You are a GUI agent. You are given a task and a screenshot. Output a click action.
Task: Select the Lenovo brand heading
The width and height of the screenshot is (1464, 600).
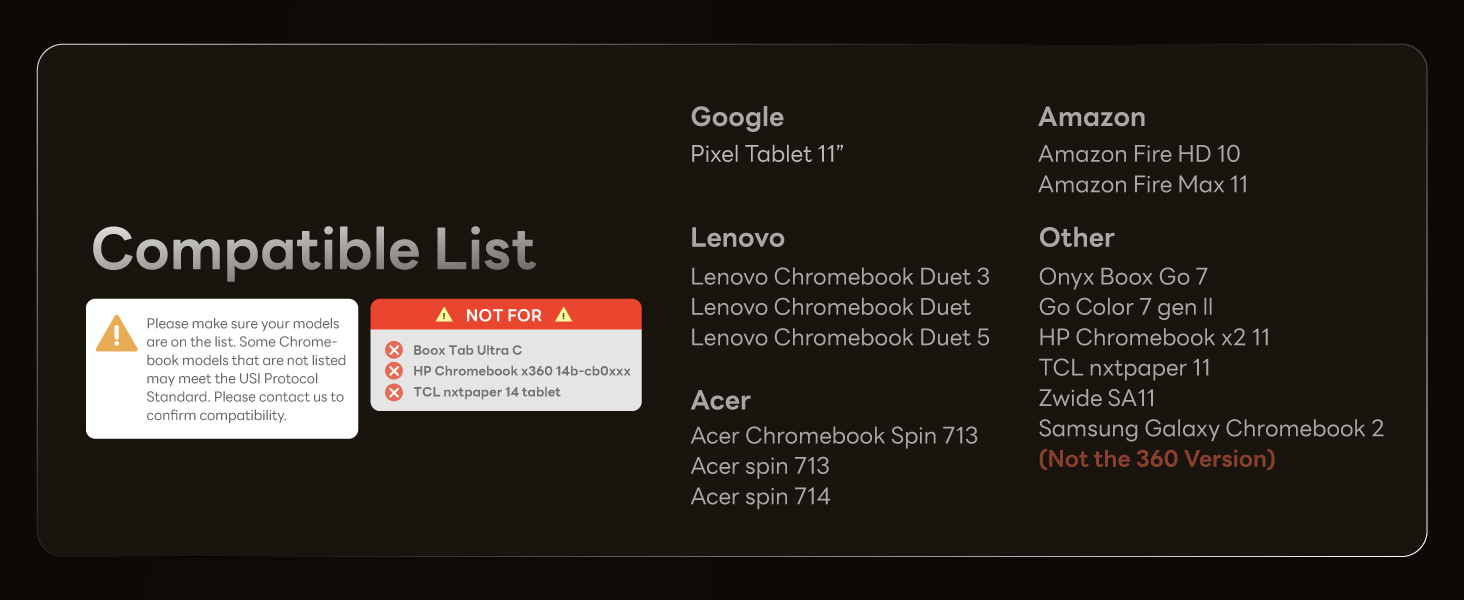point(737,238)
